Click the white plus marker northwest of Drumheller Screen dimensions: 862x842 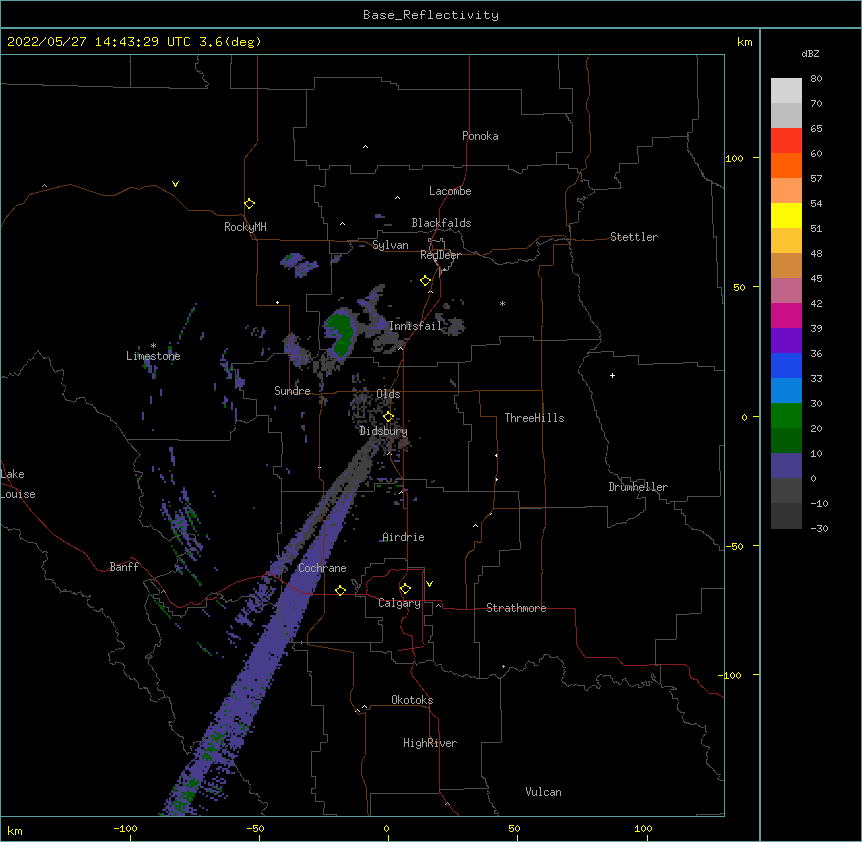click(612, 375)
